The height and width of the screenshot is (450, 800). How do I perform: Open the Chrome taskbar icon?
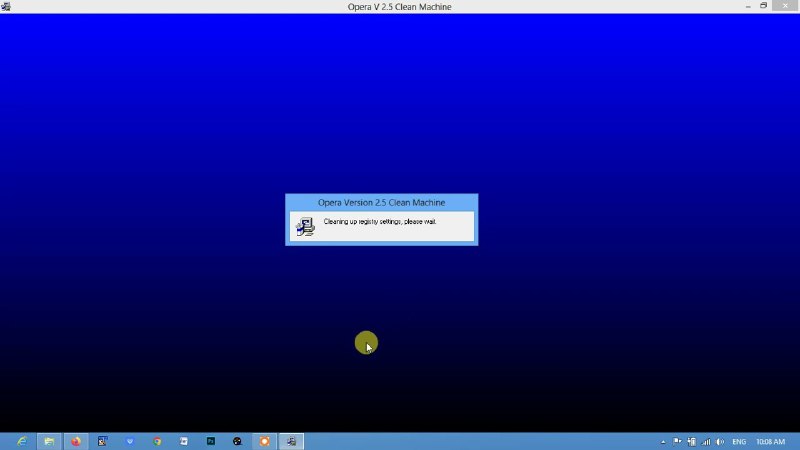point(157,441)
